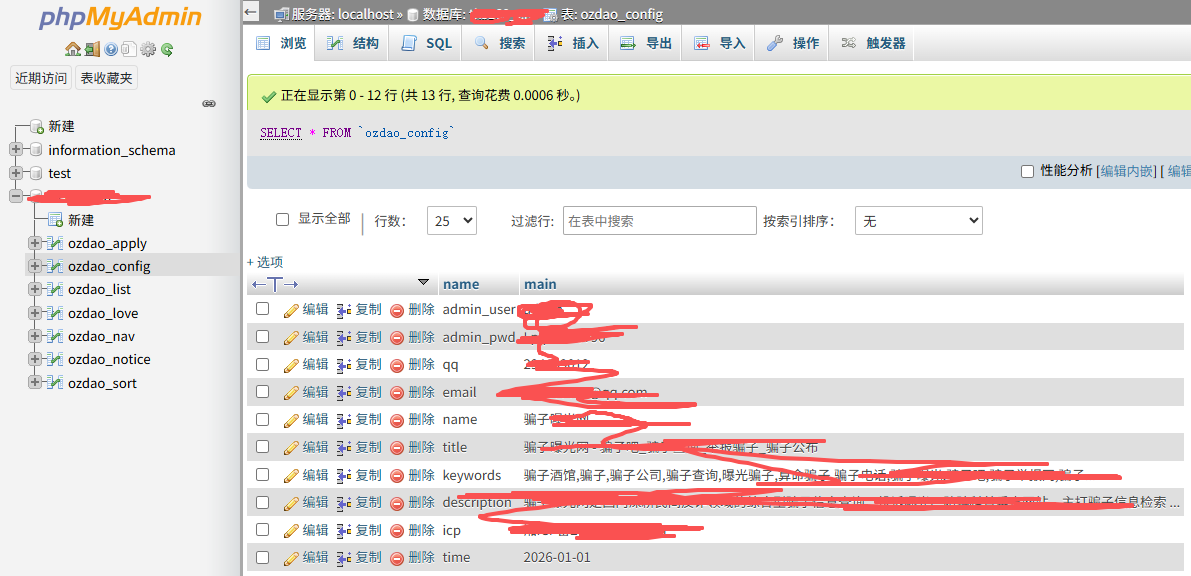Screen dimensions: 1191x576
Task: Click the server icon in breadcrumb
Action: (281, 14)
